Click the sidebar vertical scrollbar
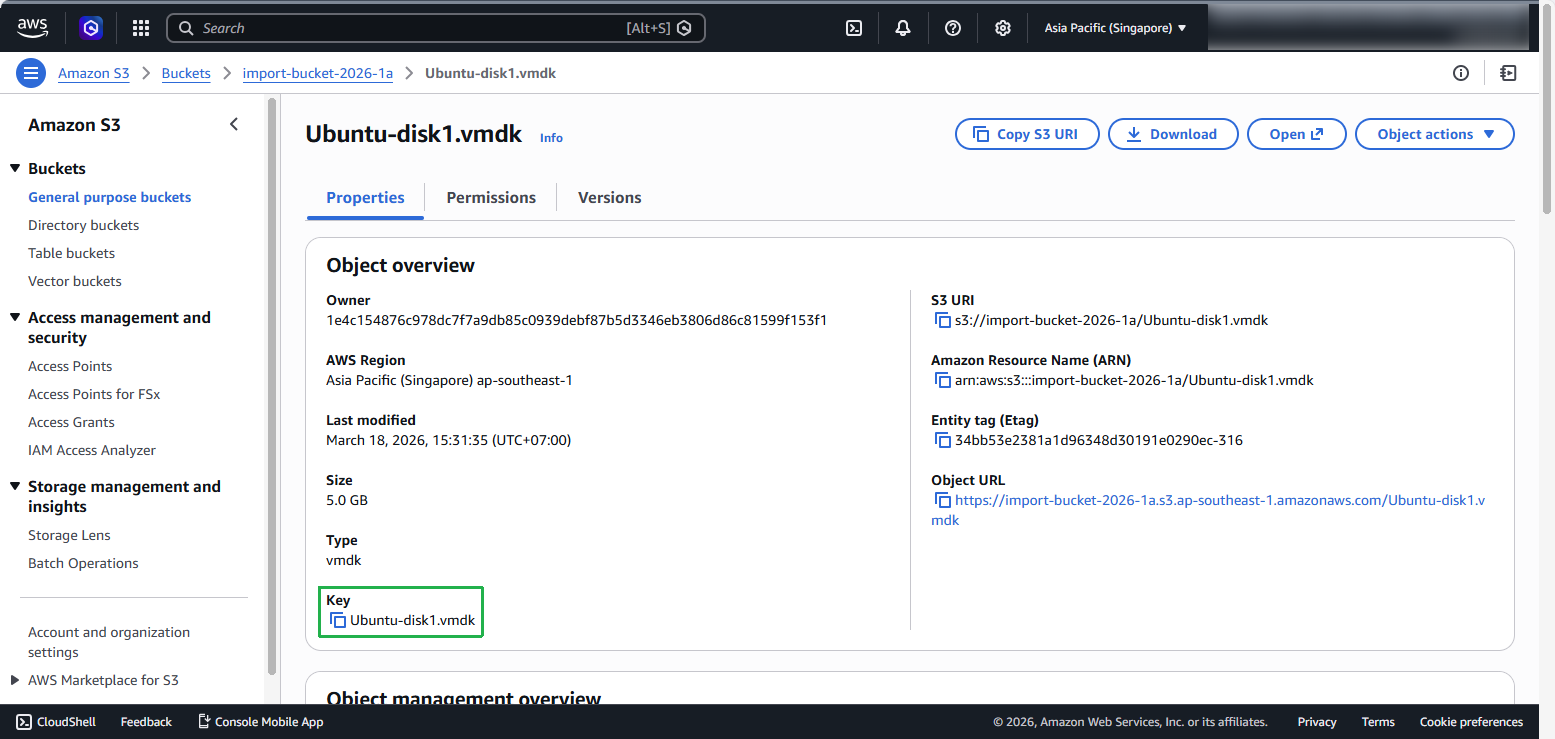The height and width of the screenshot is (739, 1555). click(272, 387)
